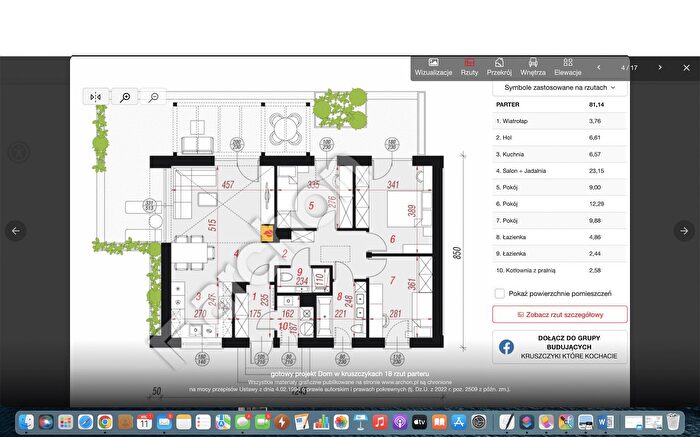Open Microsoft Word from the dock
Image resolution: width=700 pixels, height=437 pixels.
point(605,421)
